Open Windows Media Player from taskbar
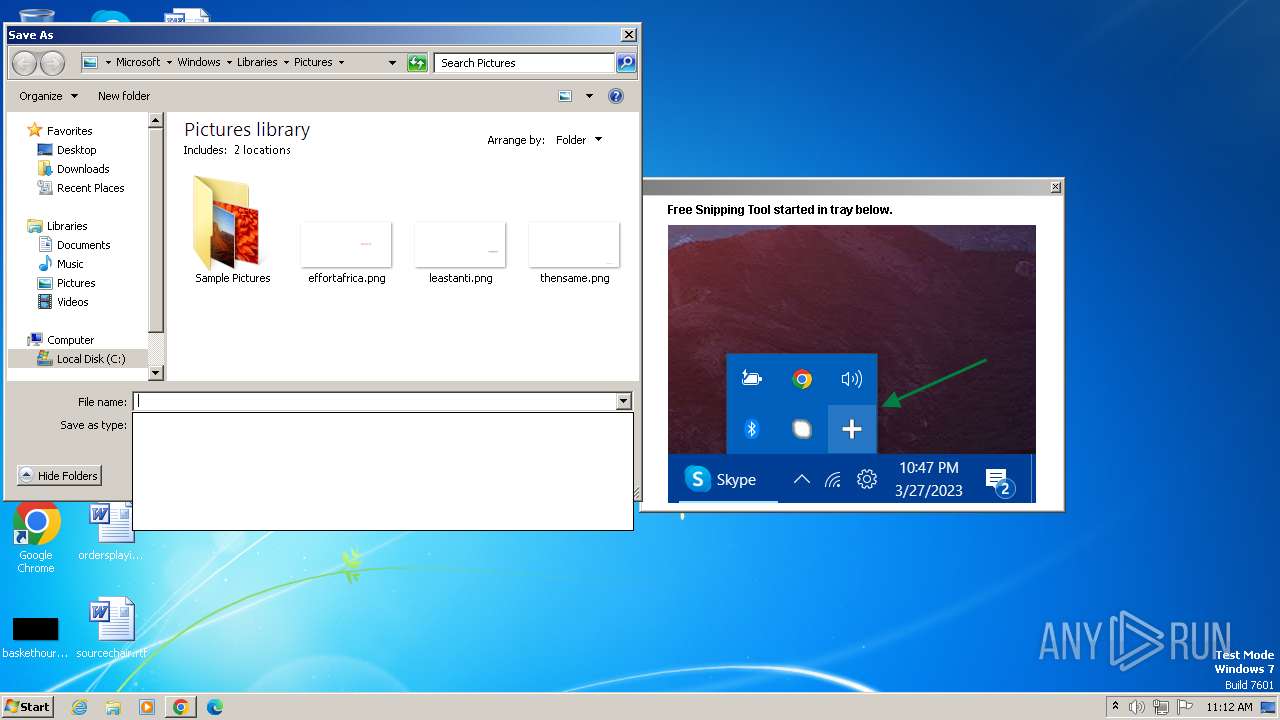This screenshot has width=1280, height=720. (147, 707)
